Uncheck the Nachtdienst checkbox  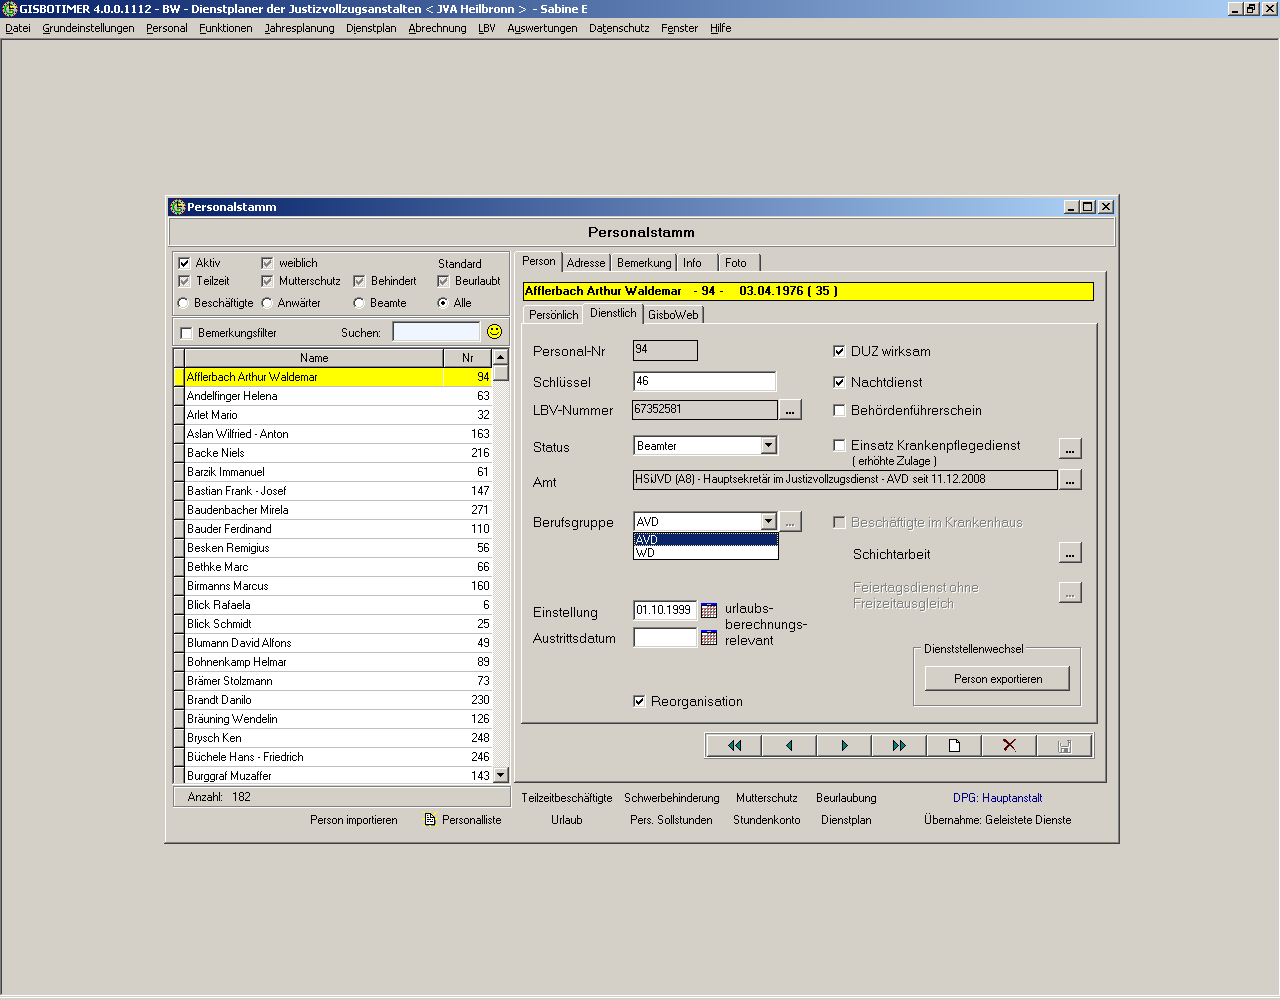point(839,382)
